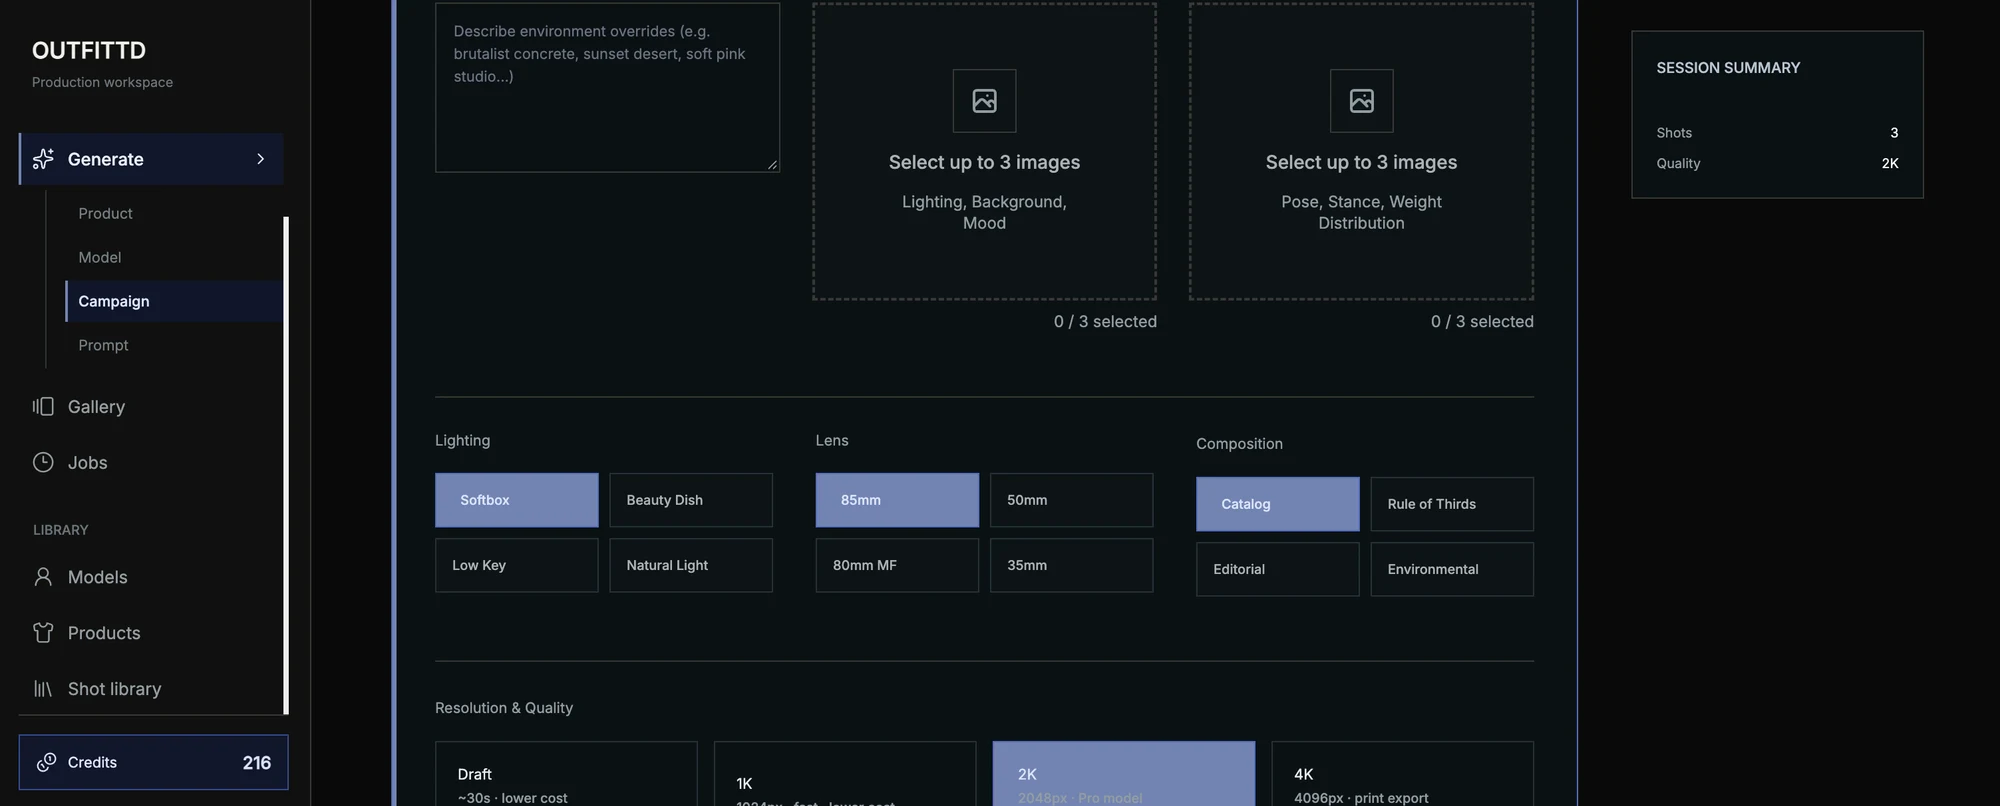2000x806 pixels.
Task: Open the Product sub-item
Action: click(x=174, y=213)
